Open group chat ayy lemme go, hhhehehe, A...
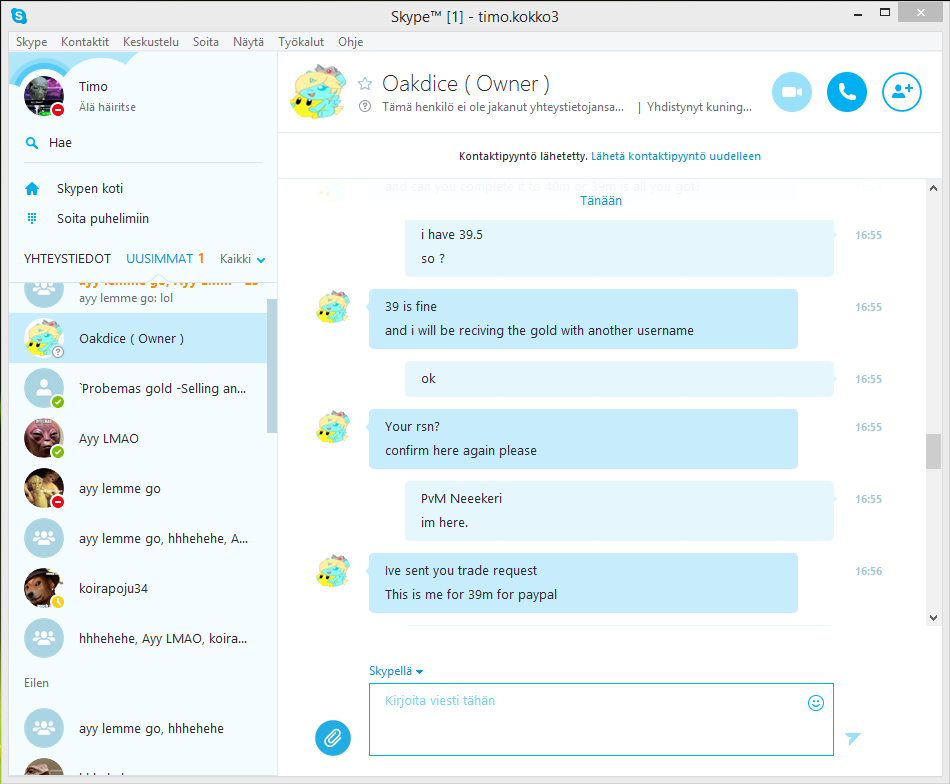Screen dimensions: 950x784 [138, 539]
